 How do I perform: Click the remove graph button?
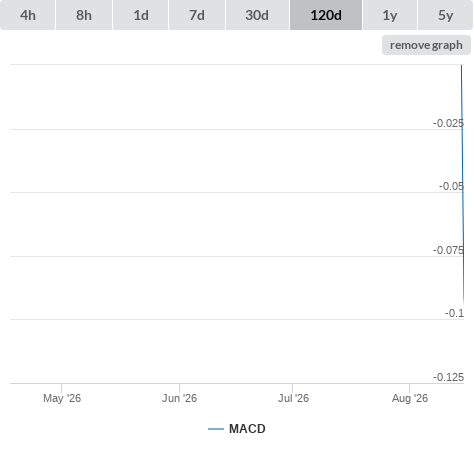[426, 45]
